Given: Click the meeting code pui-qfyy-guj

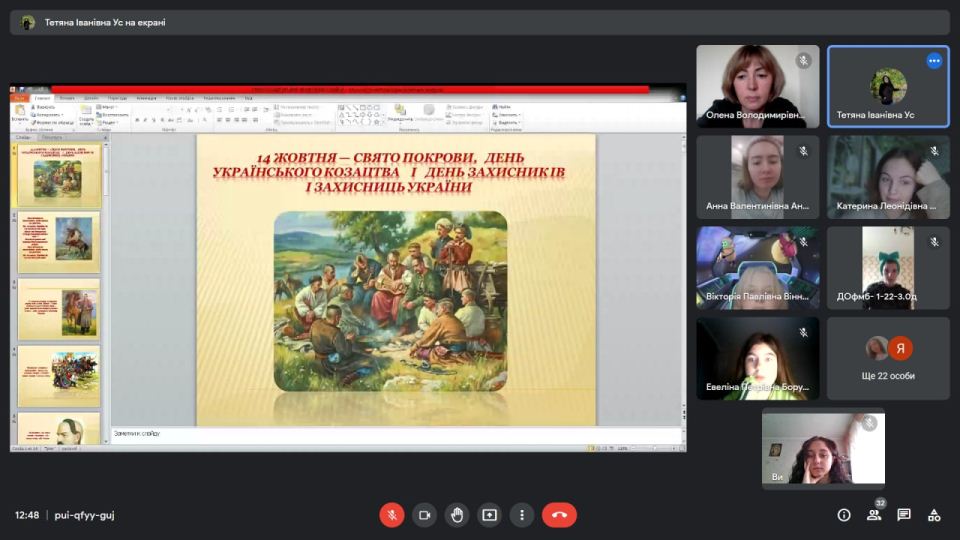Looking at the screenshot, I should click(x=84, y=515).
